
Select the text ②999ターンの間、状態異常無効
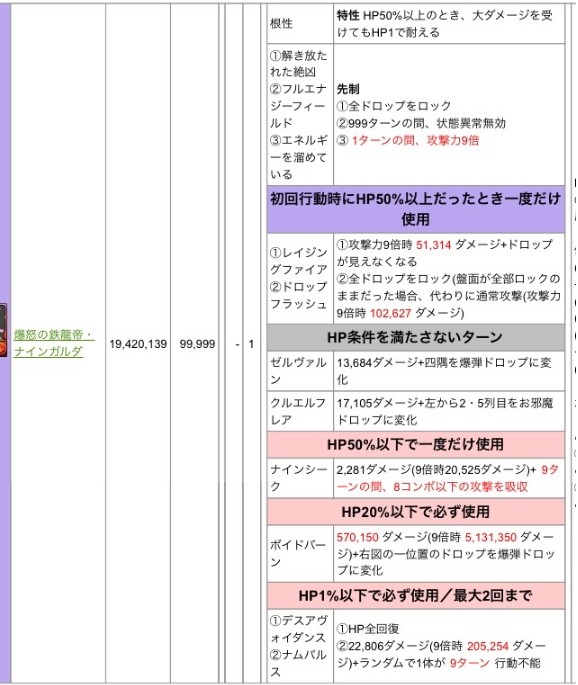click(421, 124)
